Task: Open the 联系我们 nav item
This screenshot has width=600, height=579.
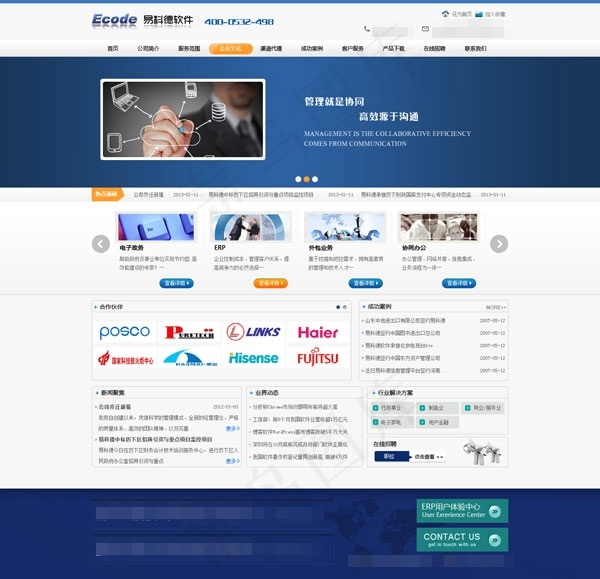Action: click(x=476, y=49)
